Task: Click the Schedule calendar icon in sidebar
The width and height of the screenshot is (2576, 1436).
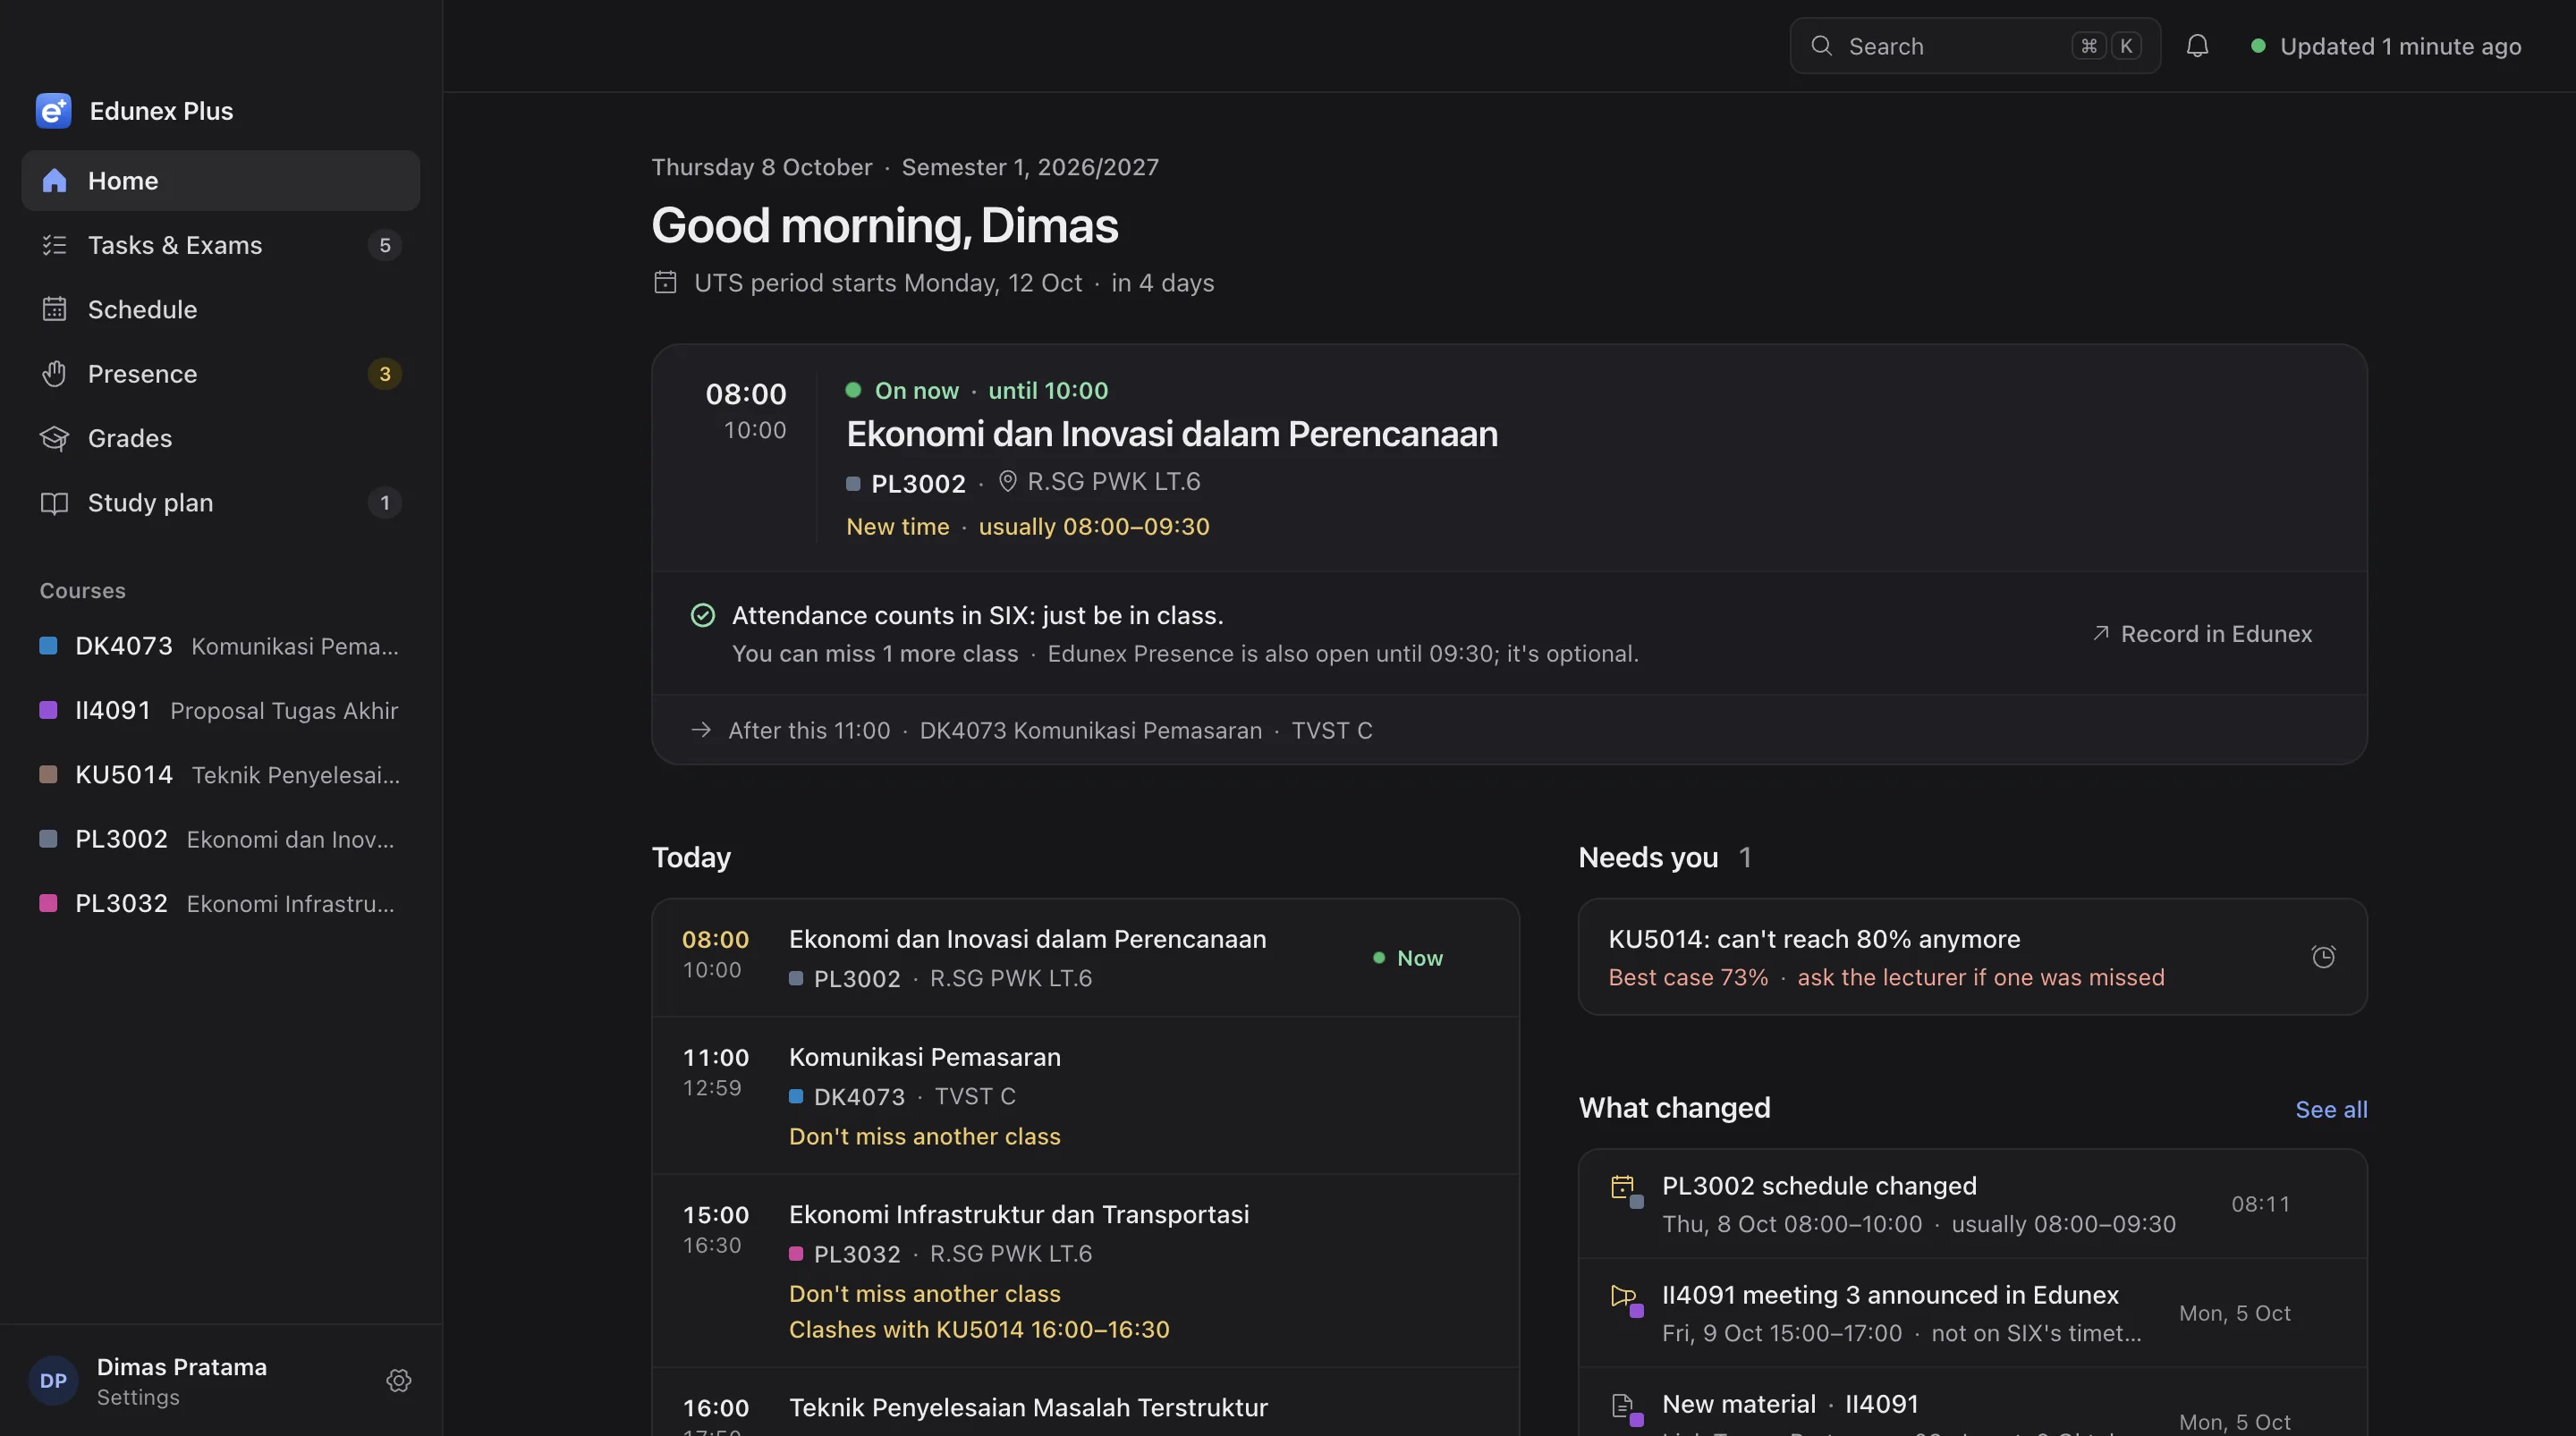Action: click(54, 309)
